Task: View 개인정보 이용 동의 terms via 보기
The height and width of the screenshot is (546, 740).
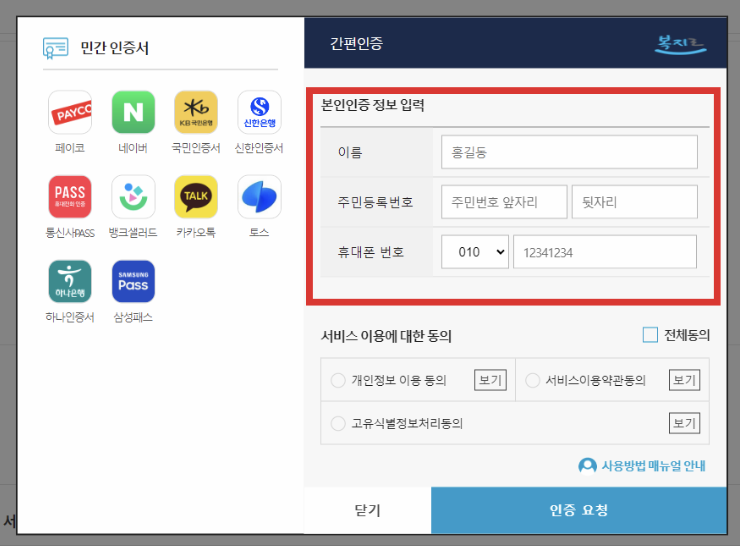Action: (490, 380)
